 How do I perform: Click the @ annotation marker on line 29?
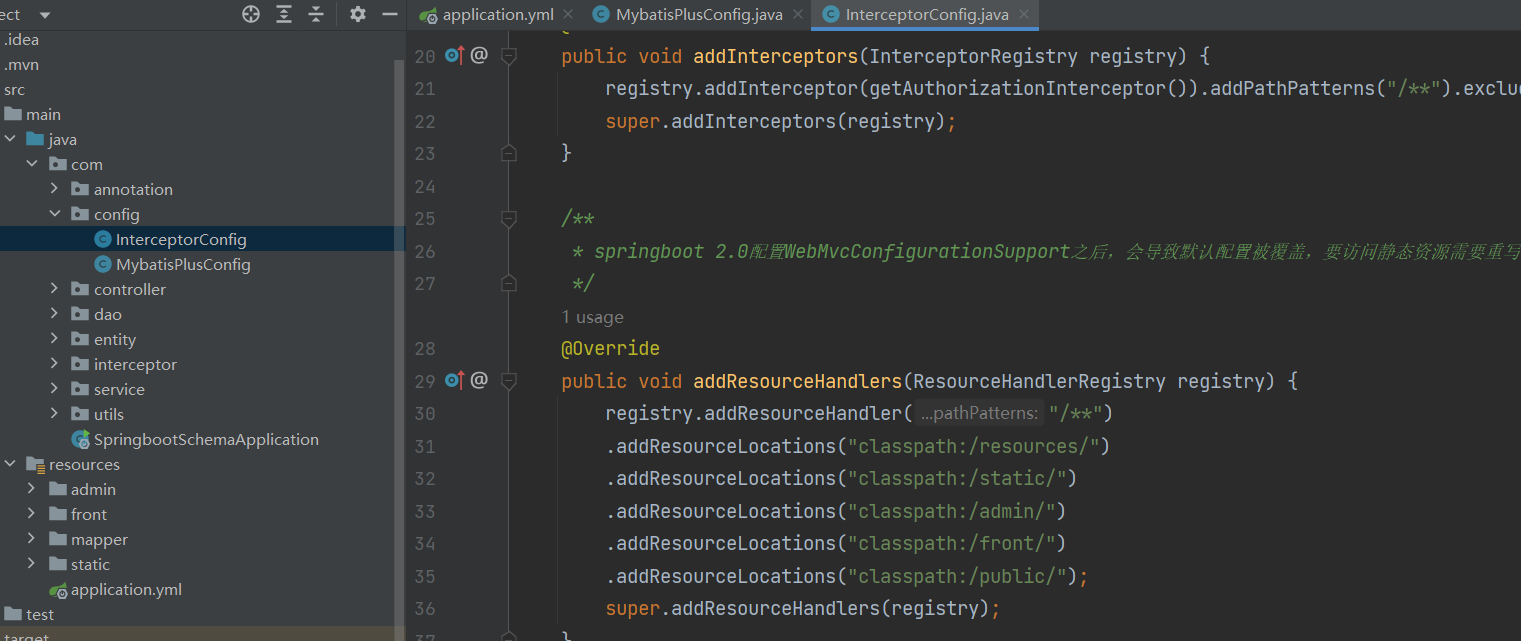click(479, 380)
